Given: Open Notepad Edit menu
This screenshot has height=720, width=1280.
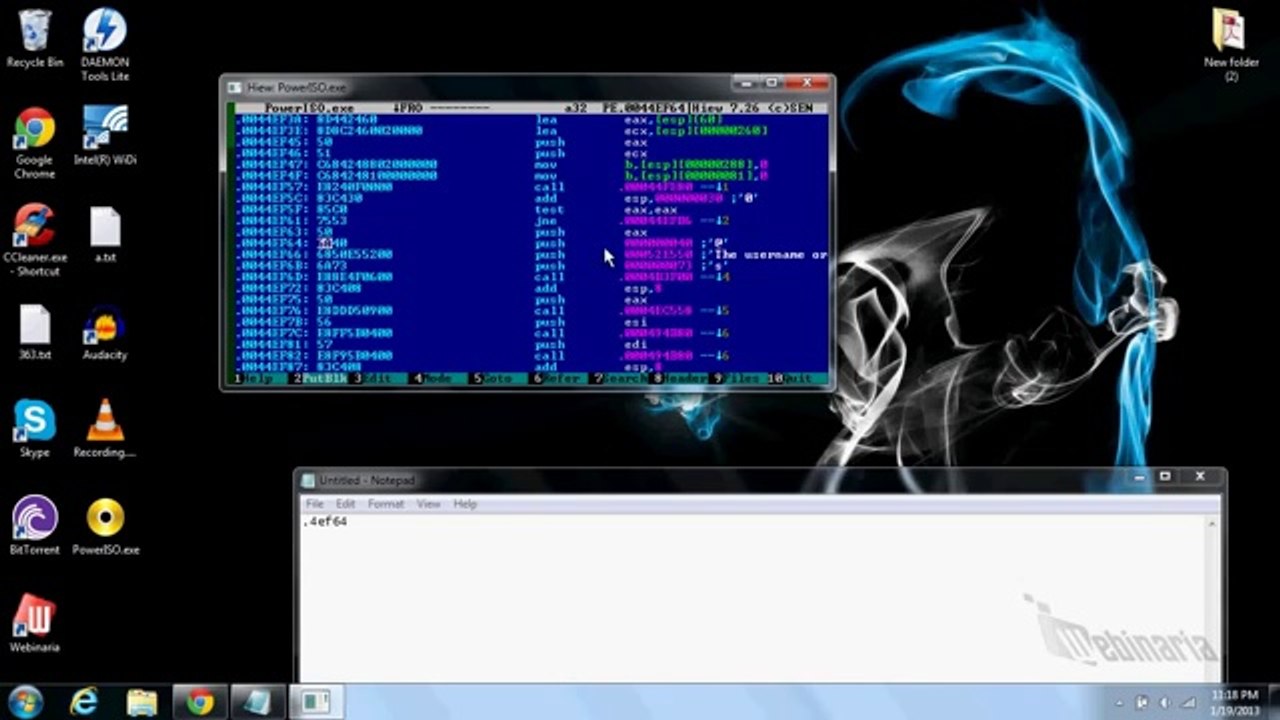Looking at the screenshot, I should point(345,504).
